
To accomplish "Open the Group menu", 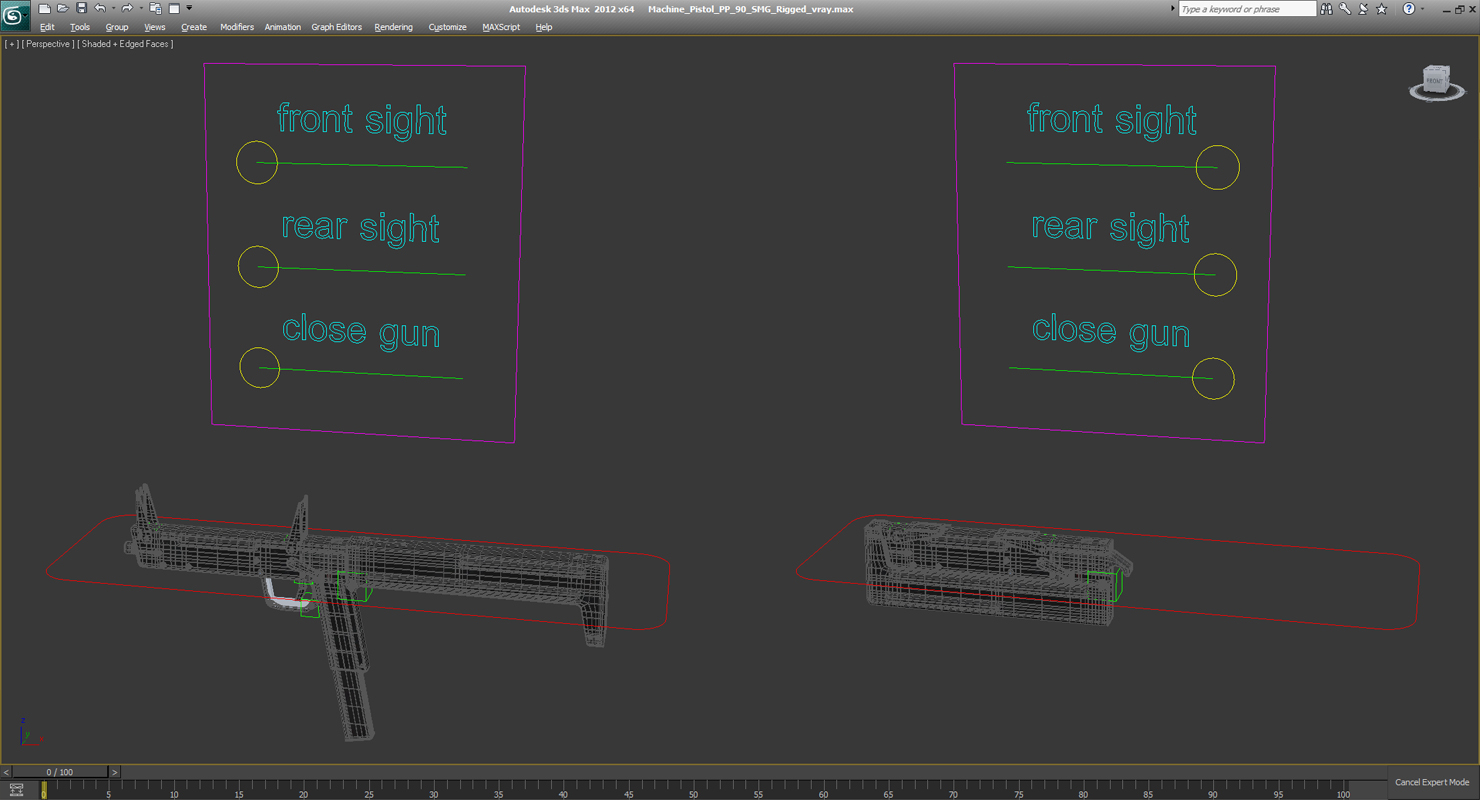I will (117, 27).
